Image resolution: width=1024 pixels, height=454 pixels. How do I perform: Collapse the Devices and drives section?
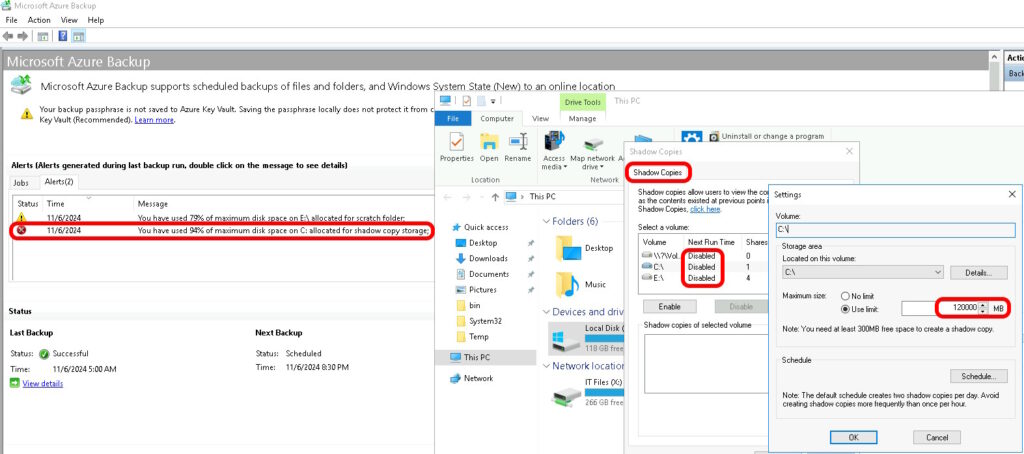click(546, 311)
